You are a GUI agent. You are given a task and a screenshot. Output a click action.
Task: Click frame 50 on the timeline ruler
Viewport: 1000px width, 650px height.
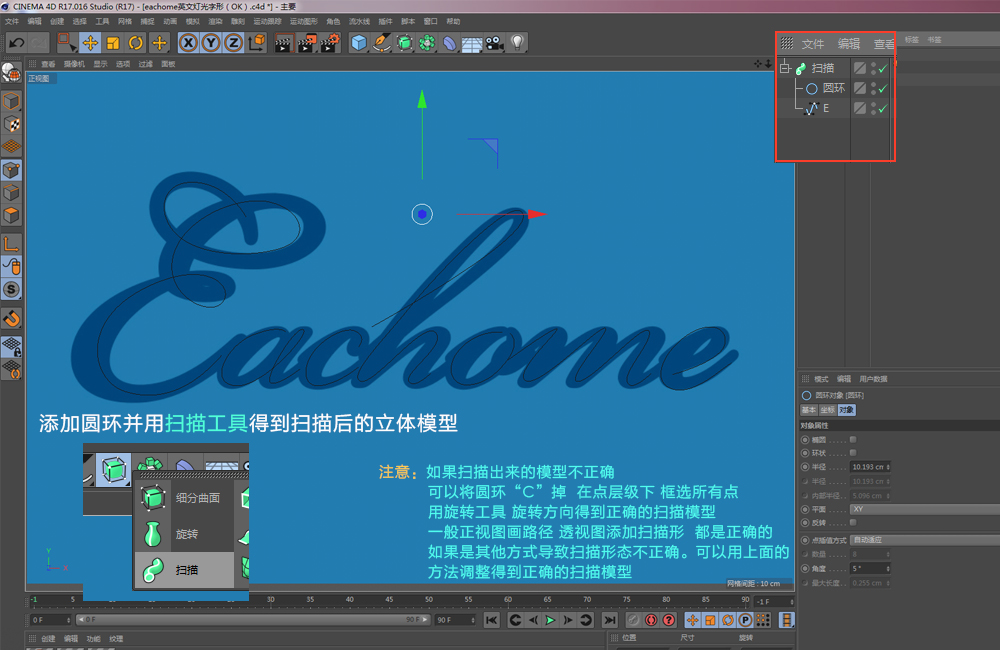coord(429,600)
